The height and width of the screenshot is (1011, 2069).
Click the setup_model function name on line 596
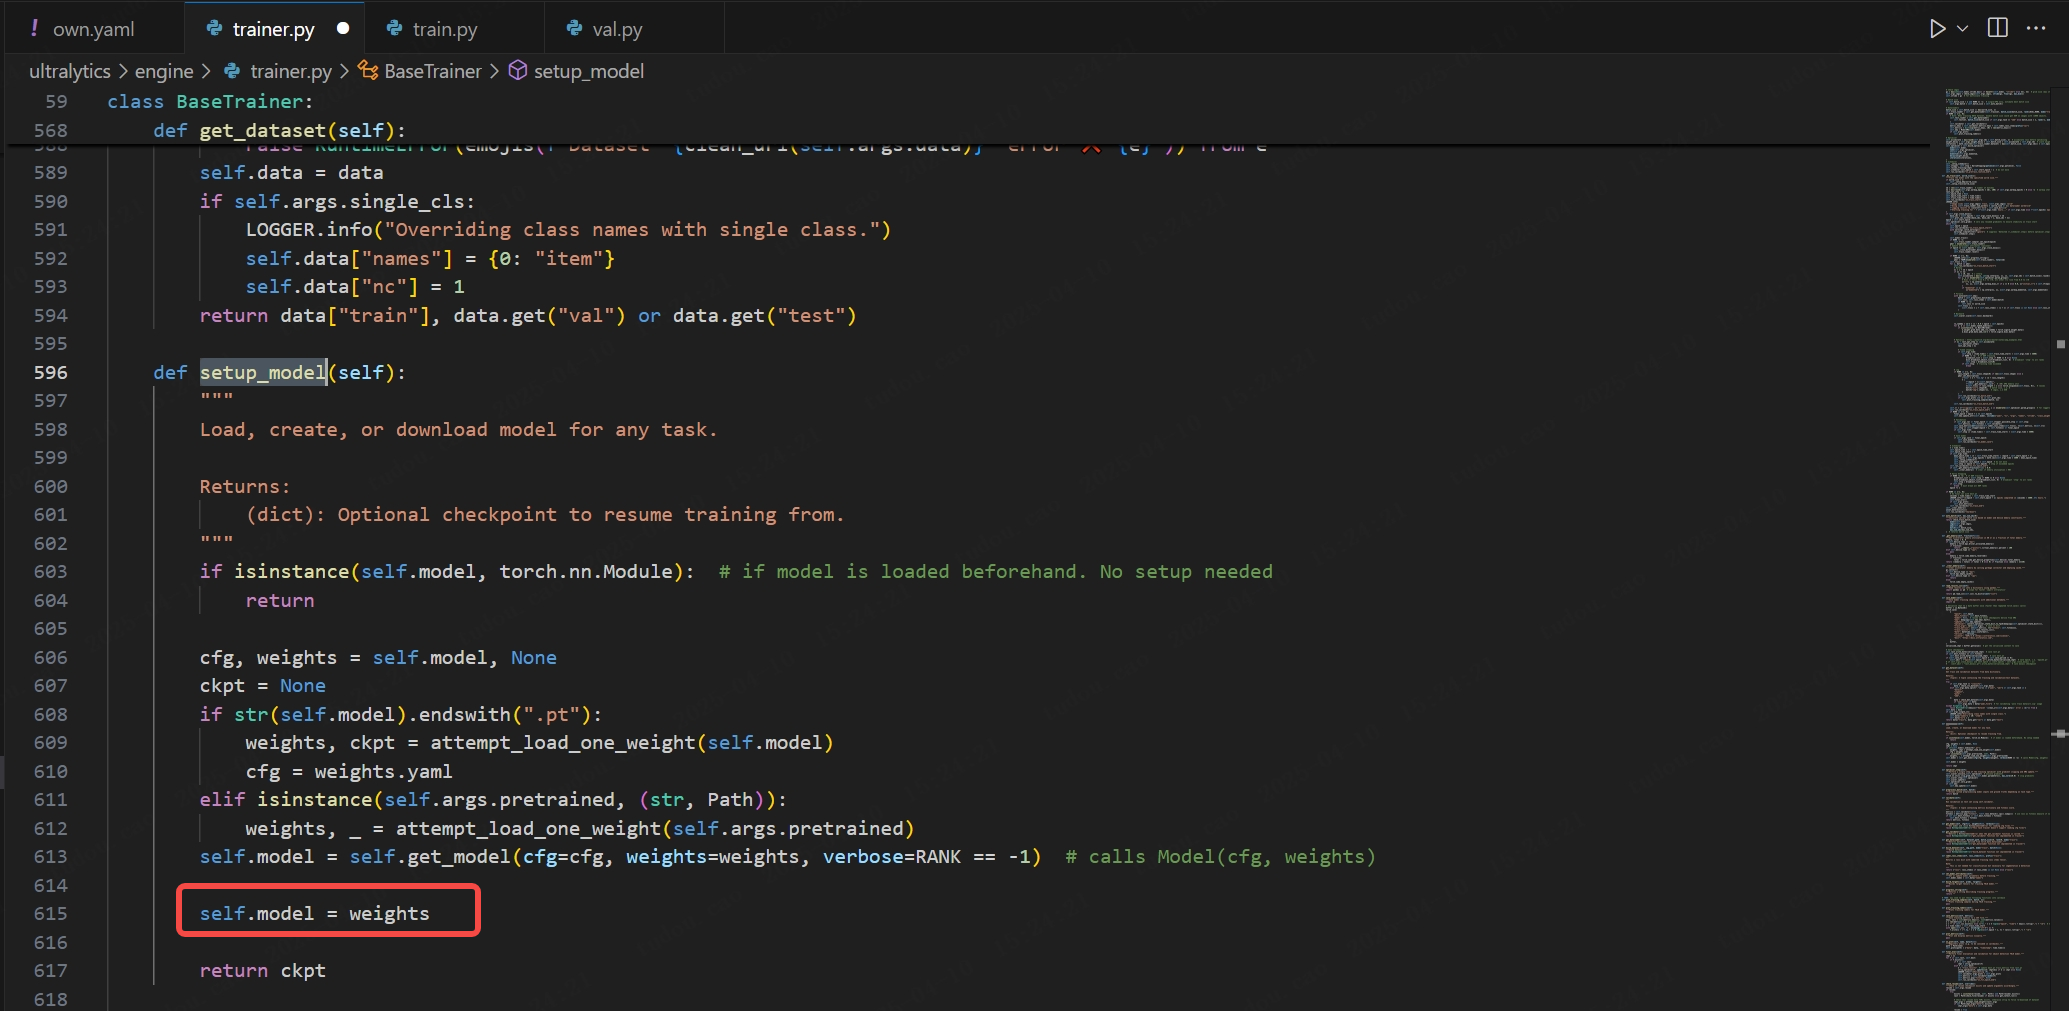(x=263, y=372)
